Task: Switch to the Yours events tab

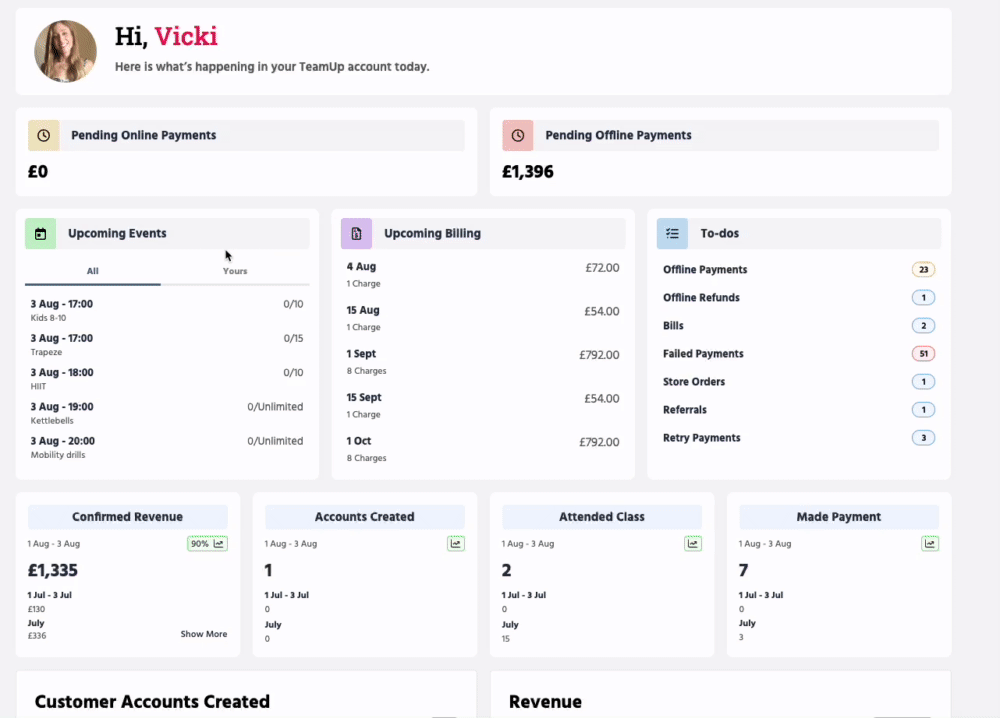Action: point(235,271)
